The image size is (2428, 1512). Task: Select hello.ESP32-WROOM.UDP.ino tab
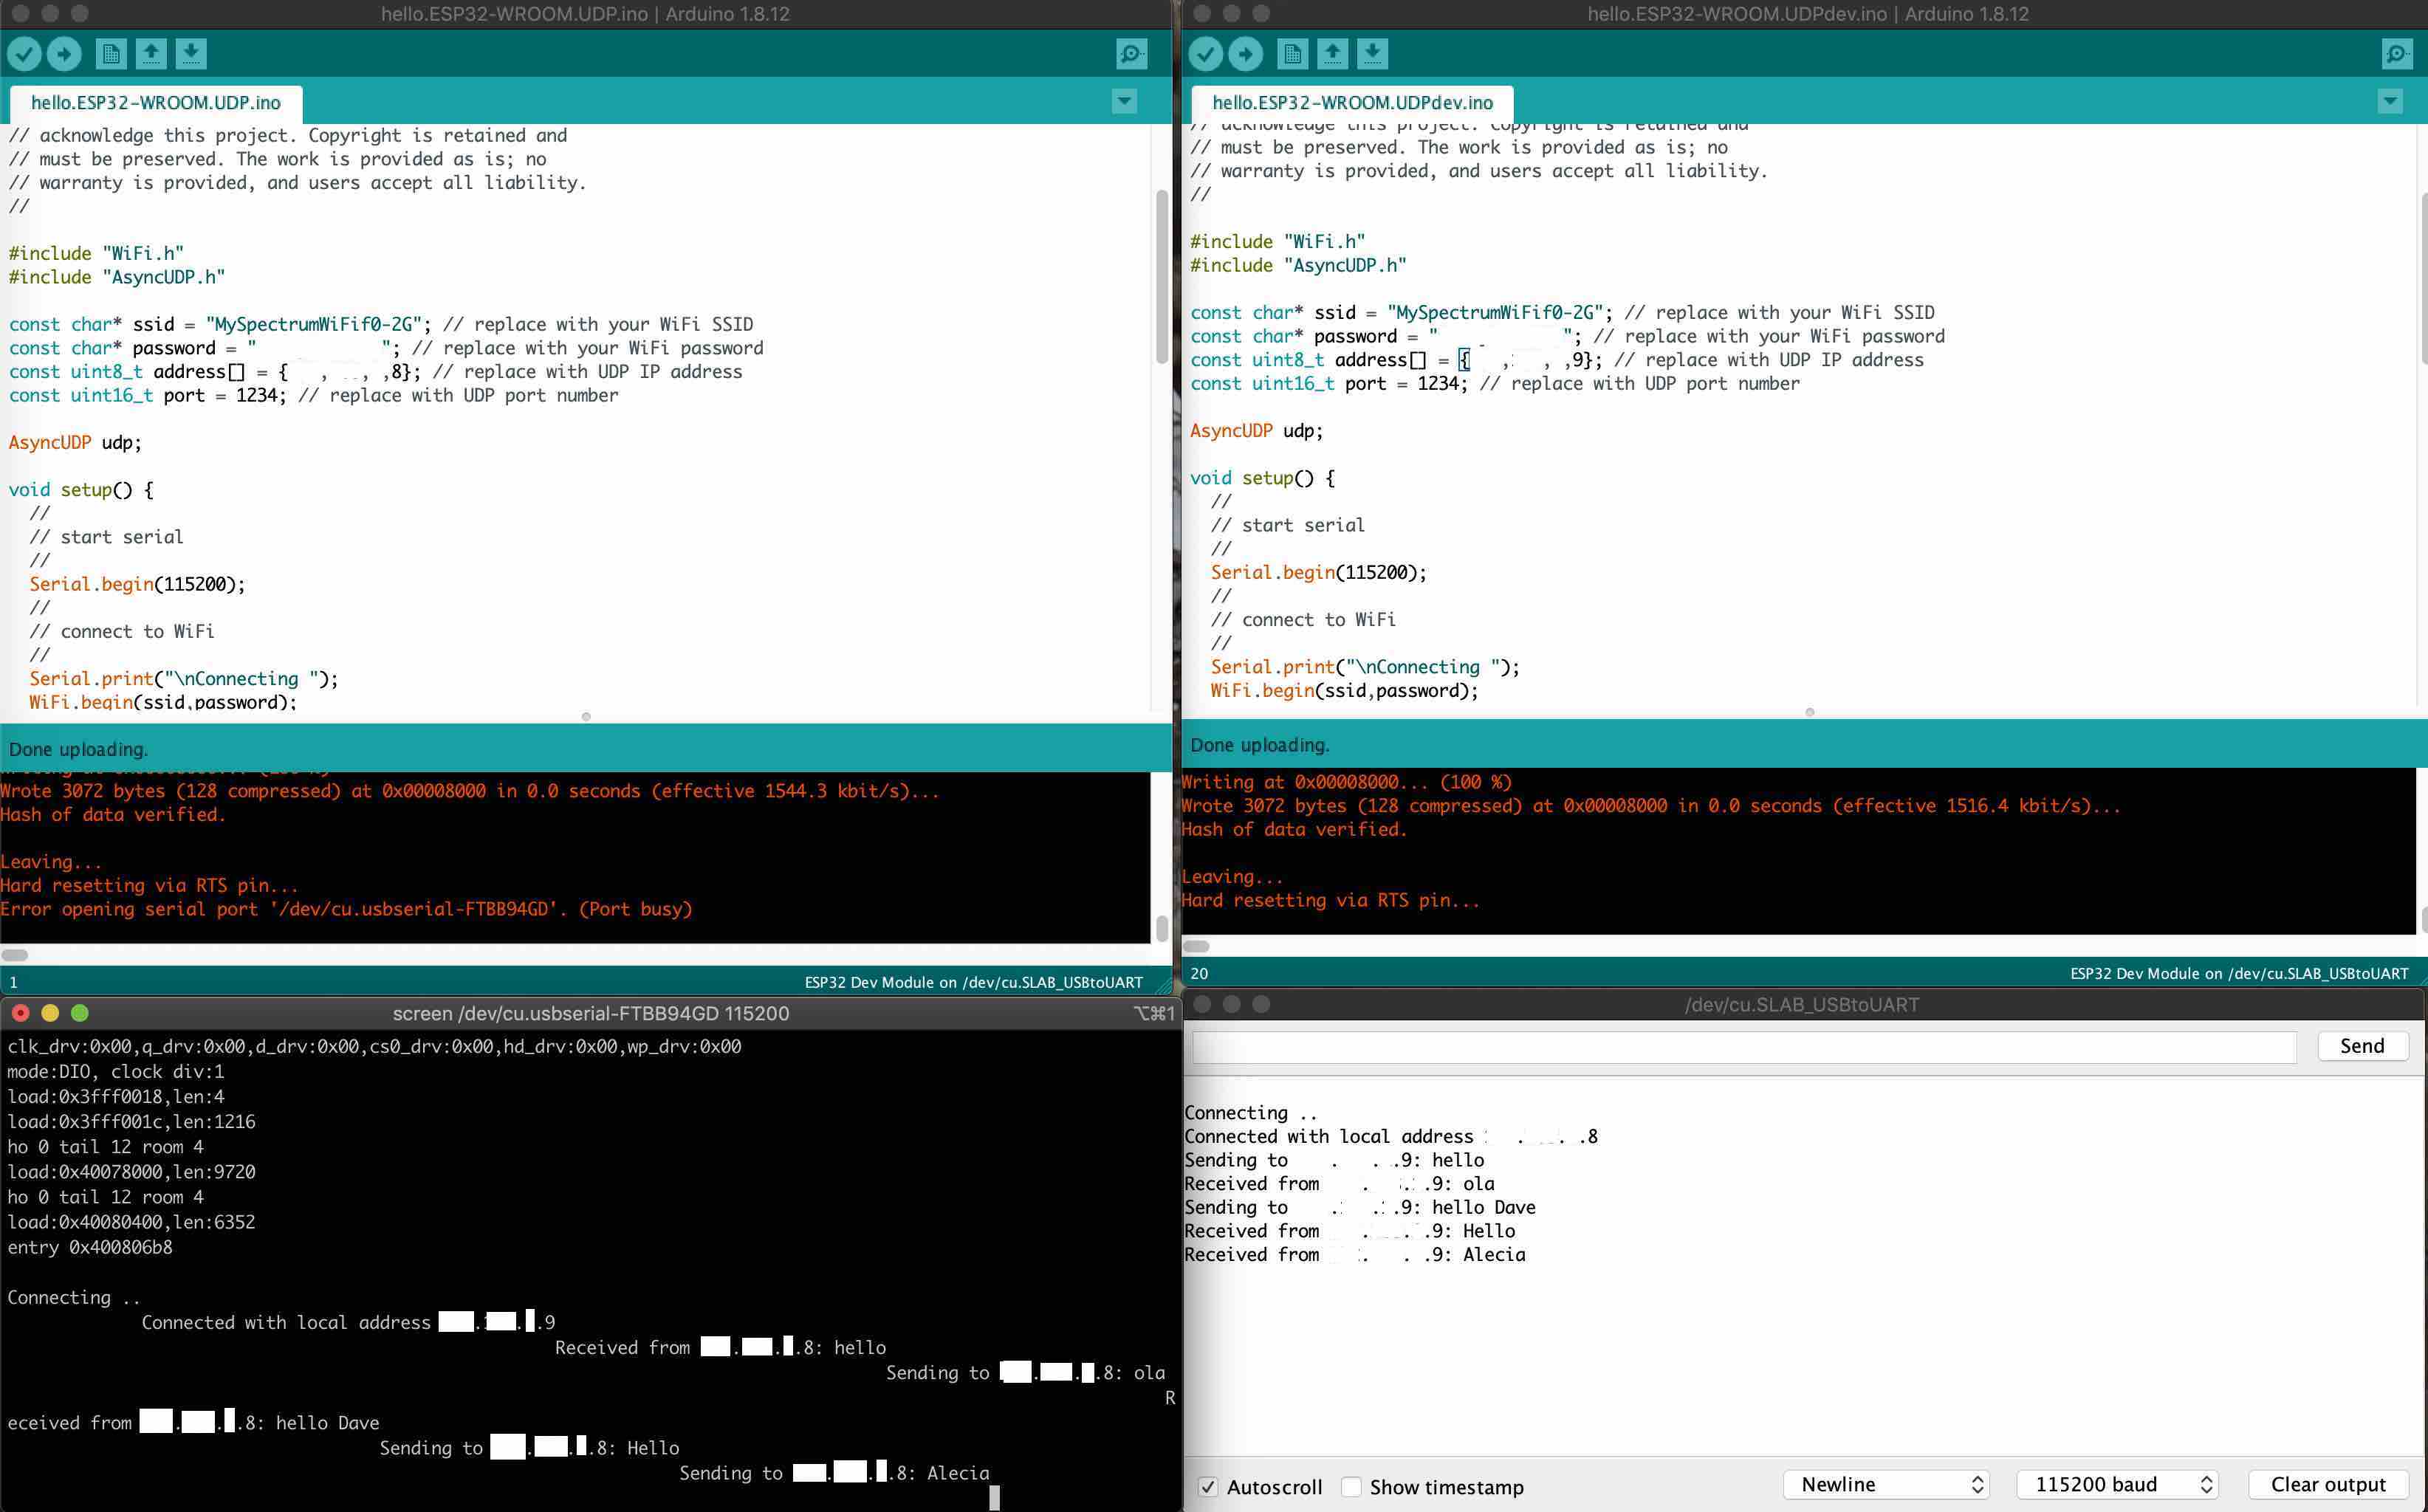coord(156,103)
